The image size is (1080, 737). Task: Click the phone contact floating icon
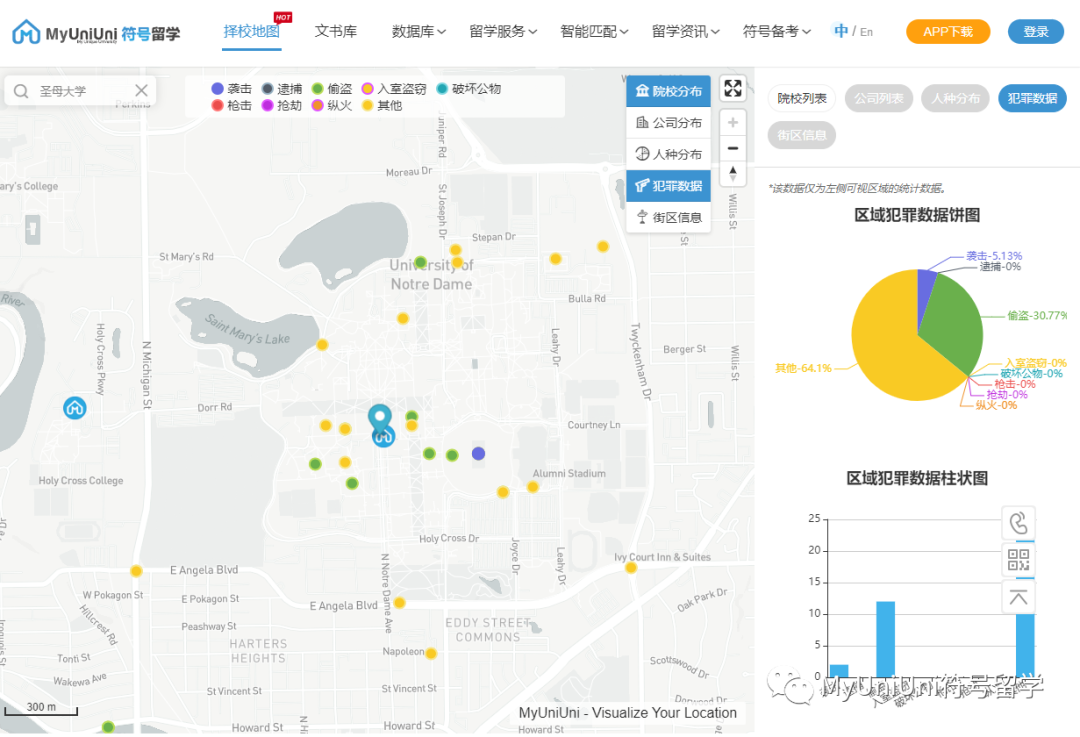pyautogui.click(x=1018, y=523)
